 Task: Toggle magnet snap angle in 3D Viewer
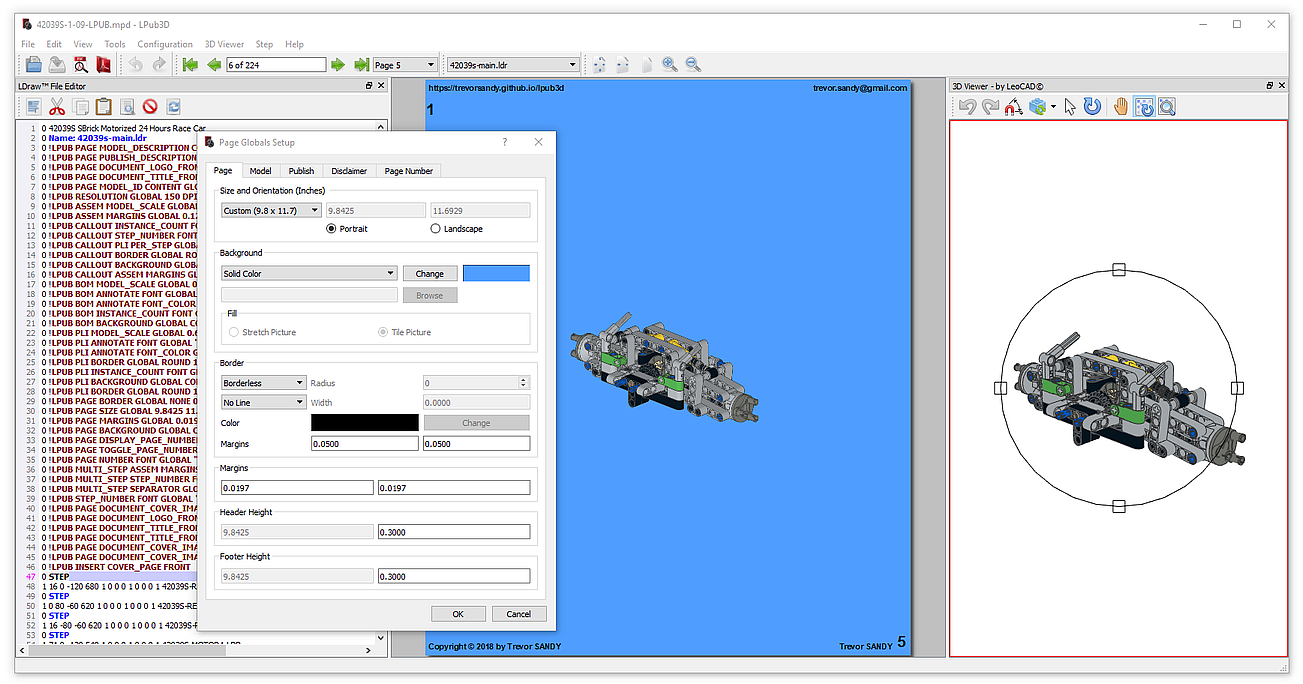(1014, 106)
